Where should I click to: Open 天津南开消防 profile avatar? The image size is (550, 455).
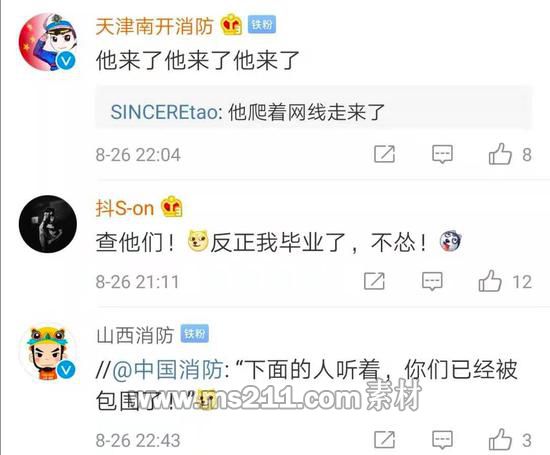48,42
